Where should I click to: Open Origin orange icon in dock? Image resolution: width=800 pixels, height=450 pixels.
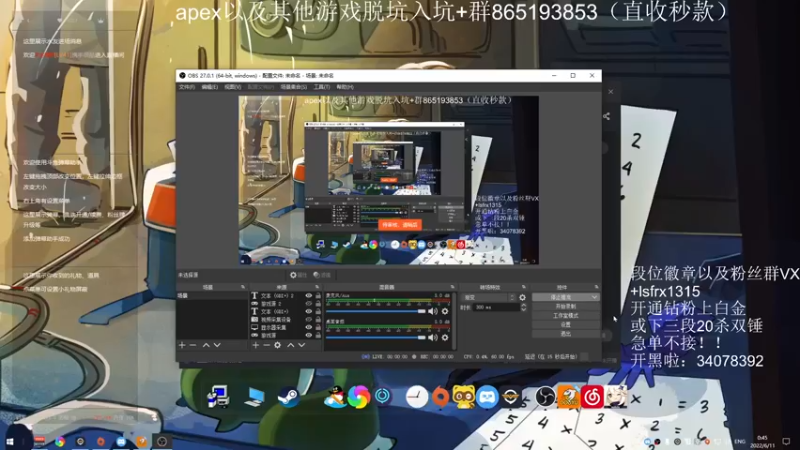click(x=440, y=397)
